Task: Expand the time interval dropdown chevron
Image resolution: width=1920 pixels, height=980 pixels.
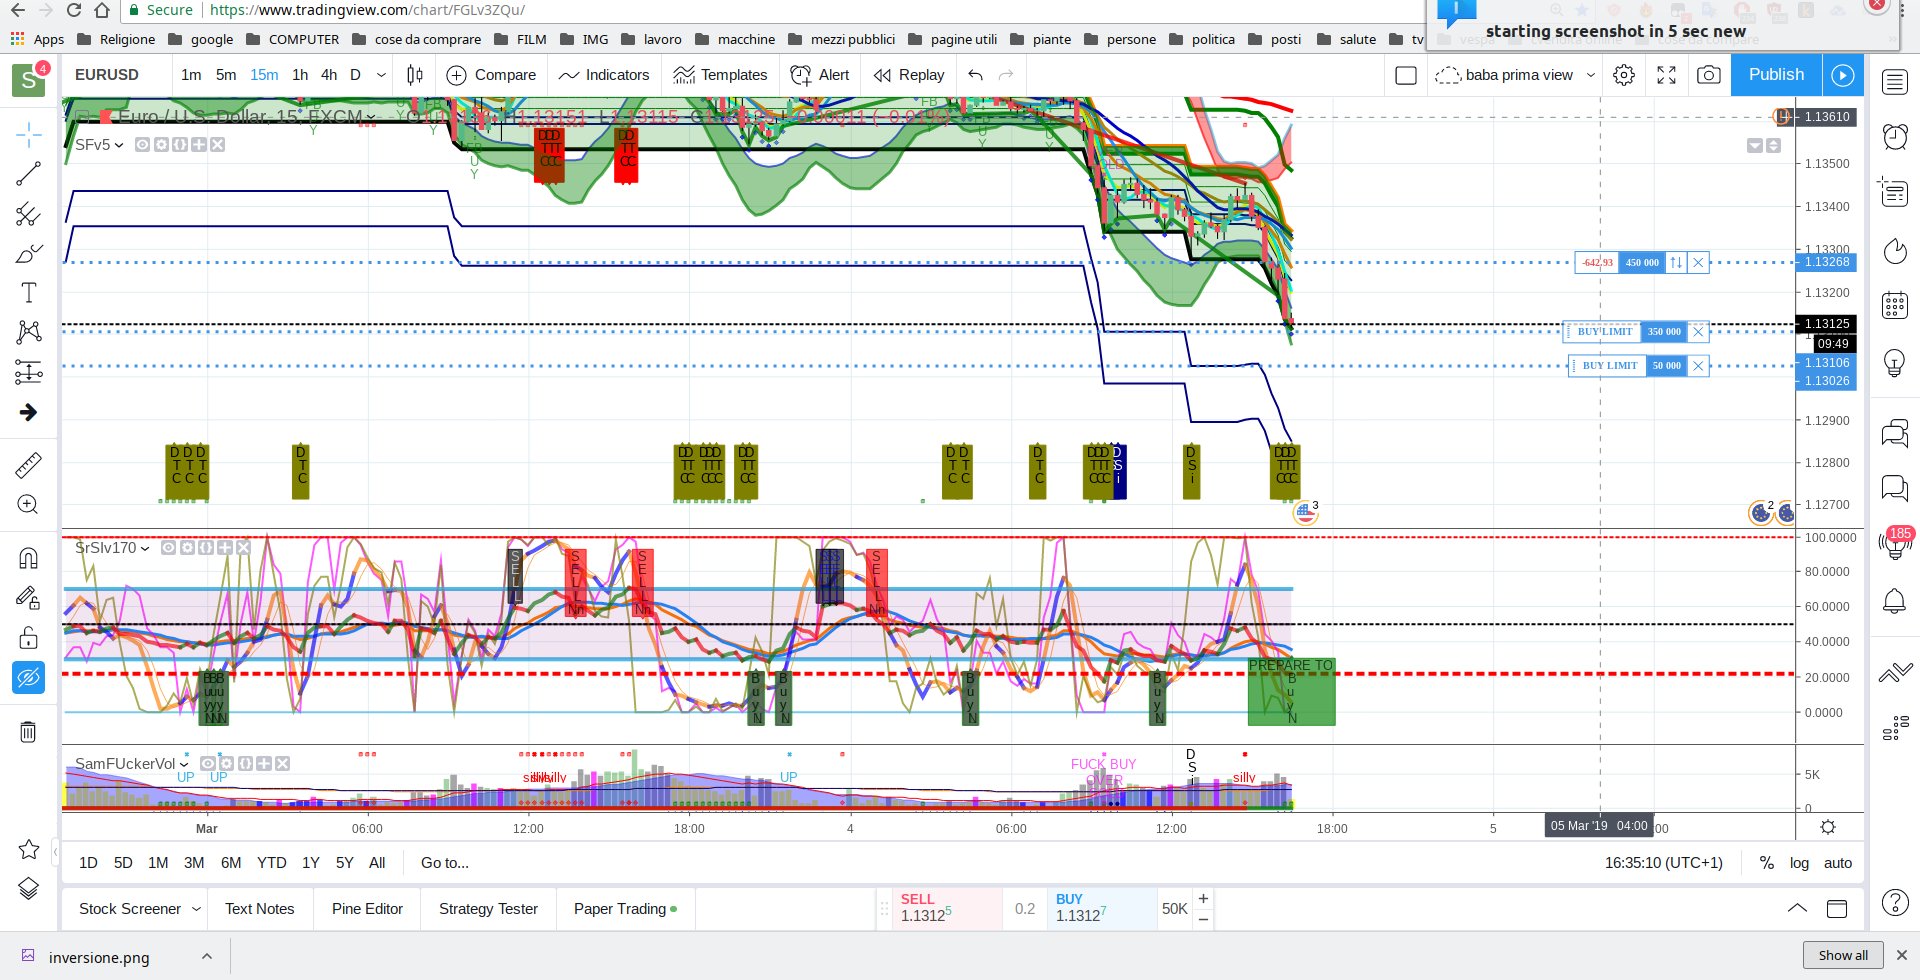Action: click(381, 75)
